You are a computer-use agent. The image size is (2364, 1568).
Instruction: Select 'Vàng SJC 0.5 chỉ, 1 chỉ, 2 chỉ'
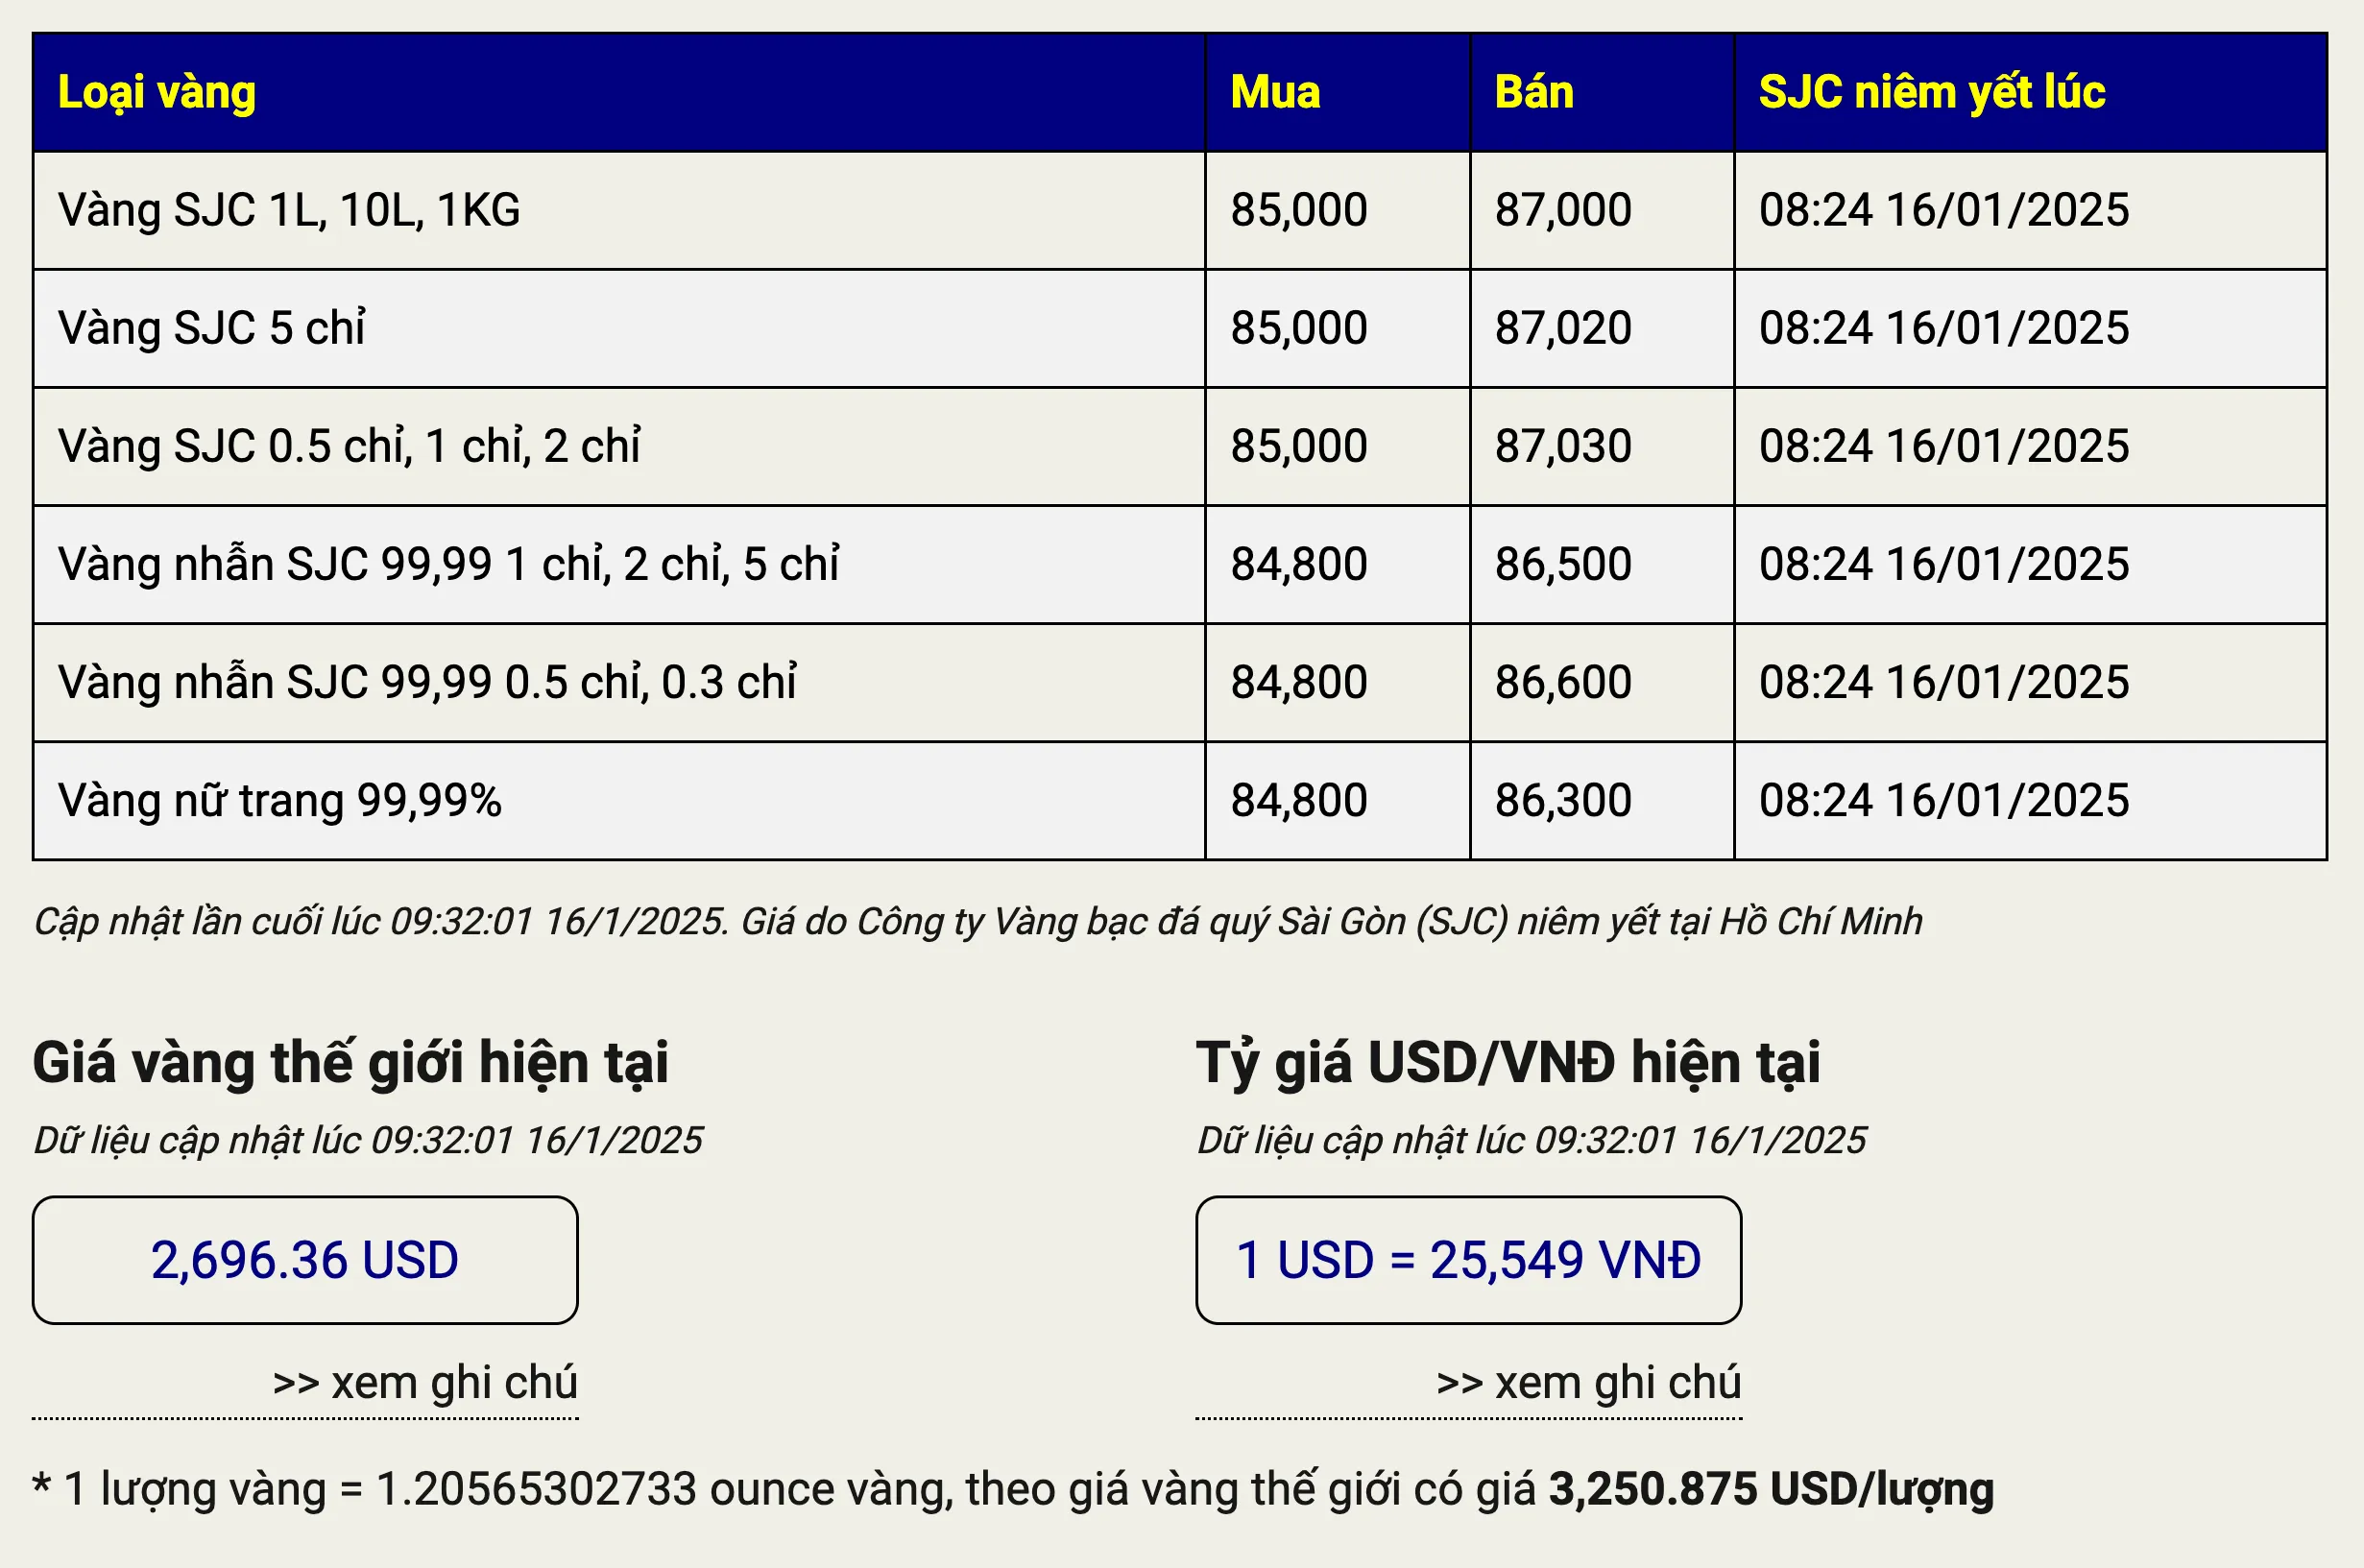[x=349, y=446]
